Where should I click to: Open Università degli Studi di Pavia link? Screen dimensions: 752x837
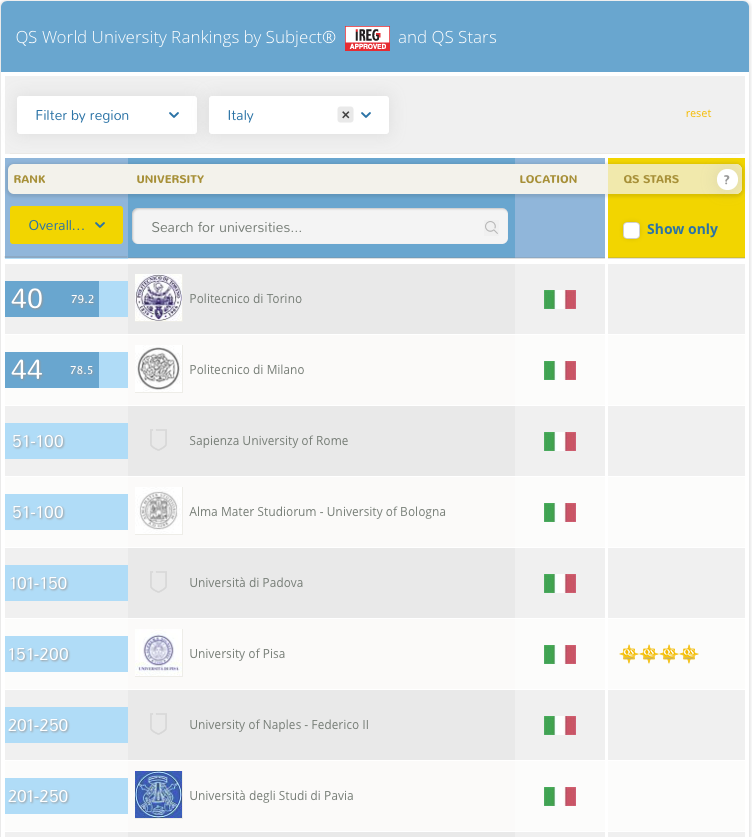click(271, 795)
